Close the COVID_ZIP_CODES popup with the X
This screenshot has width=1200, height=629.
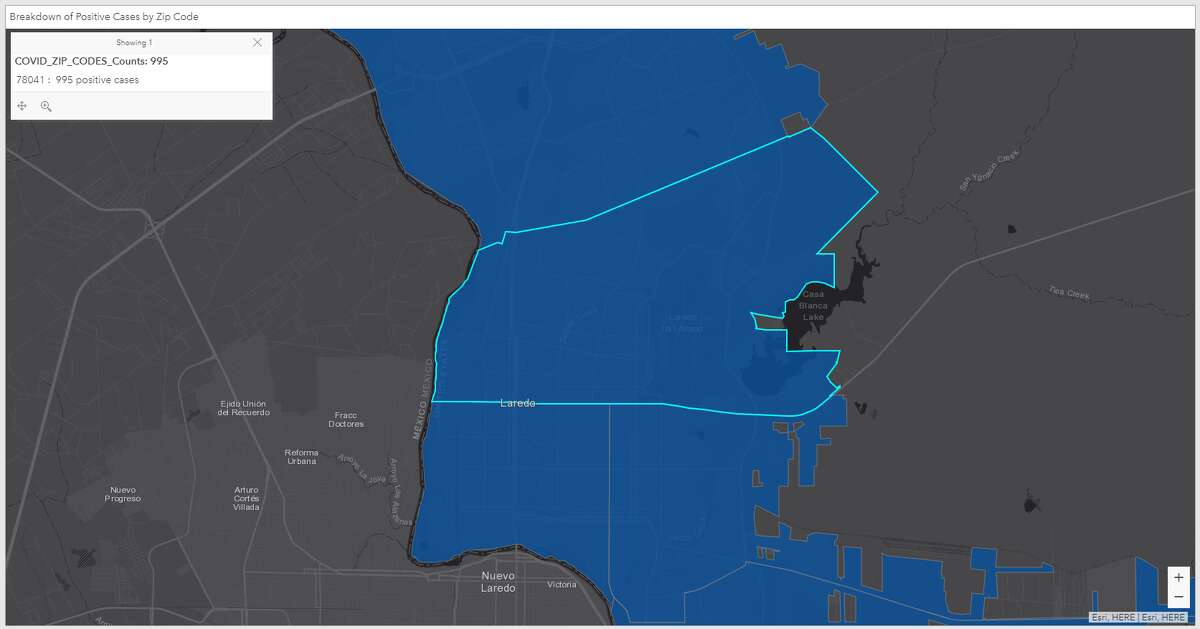coord(257,42)
